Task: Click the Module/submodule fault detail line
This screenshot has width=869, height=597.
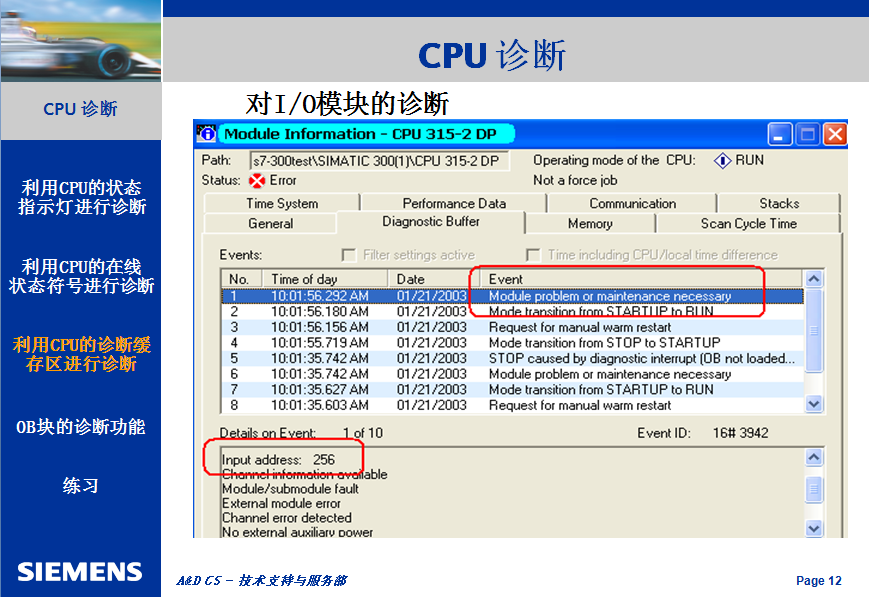Action: [x=290, y=489]
